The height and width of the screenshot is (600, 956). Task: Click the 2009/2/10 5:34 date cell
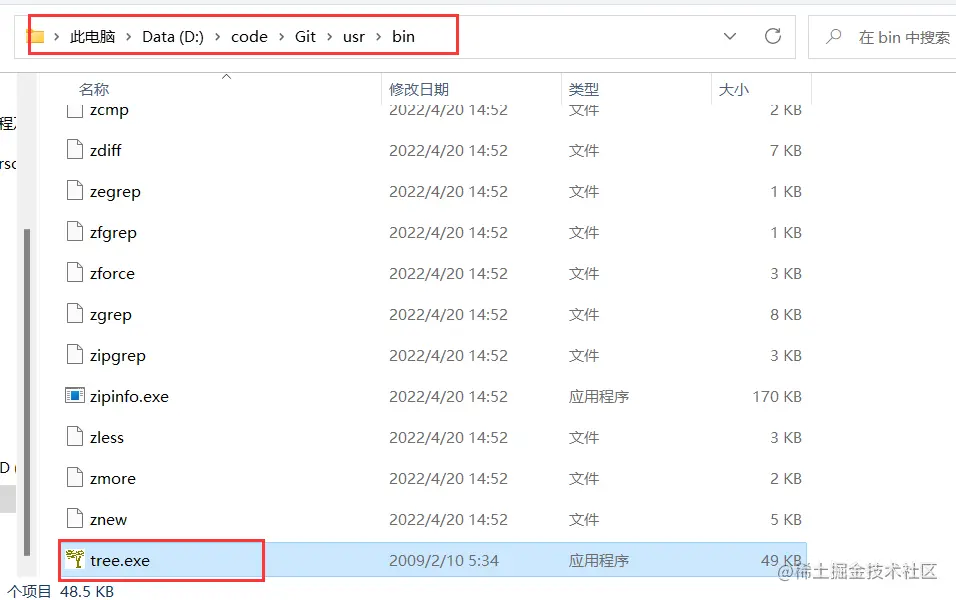[x=444, y=560]
